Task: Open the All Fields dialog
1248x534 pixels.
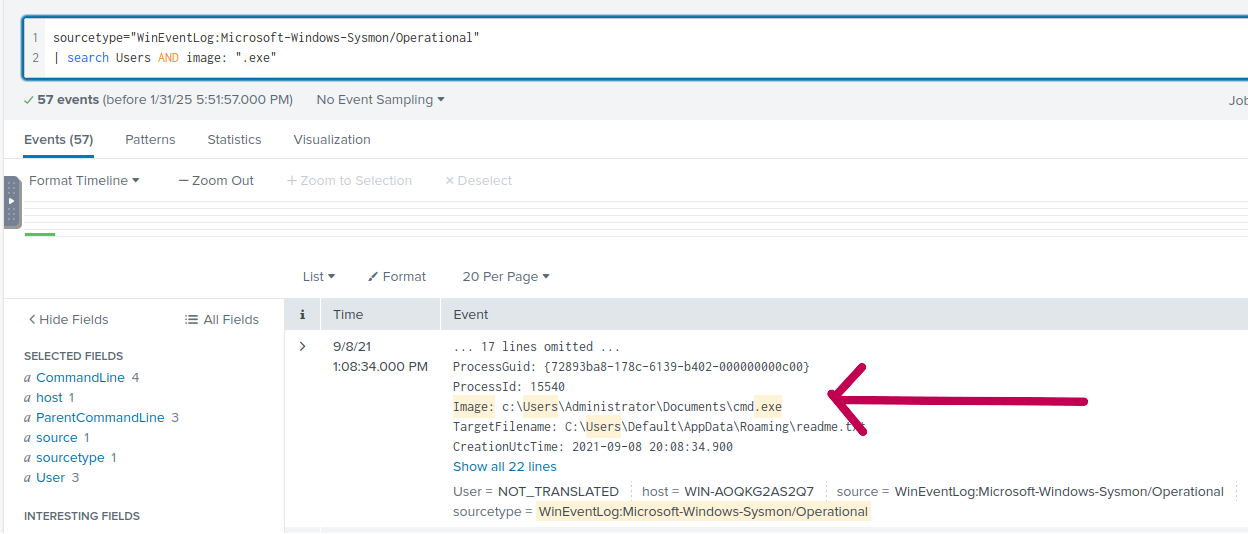Action: pyautogui.click(x=222, y=320)
